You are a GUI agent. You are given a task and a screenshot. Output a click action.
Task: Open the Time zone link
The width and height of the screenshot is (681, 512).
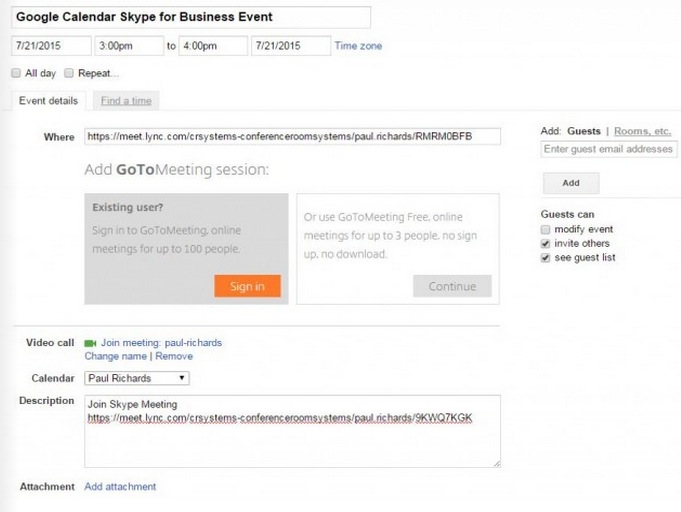(x=358, y=46)
